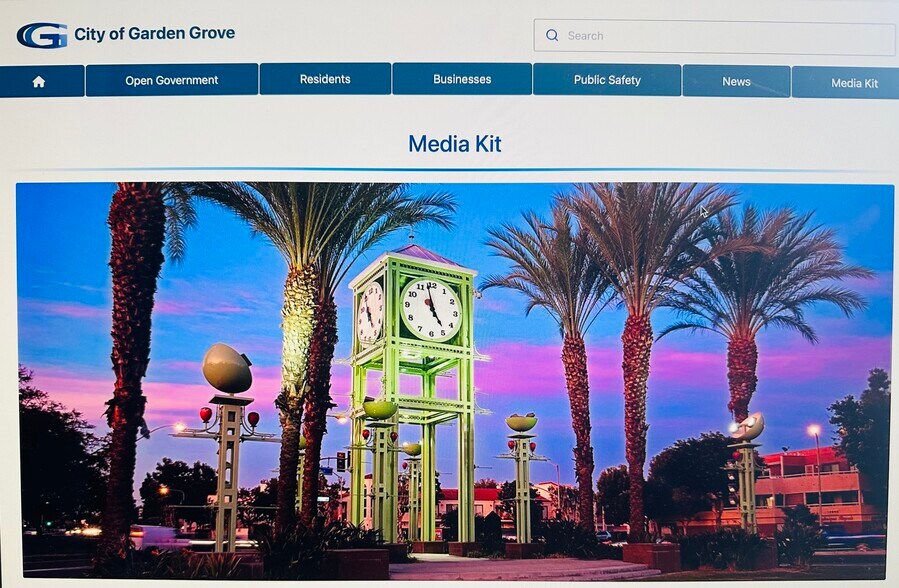Switch to the News tab

[735, 82]
